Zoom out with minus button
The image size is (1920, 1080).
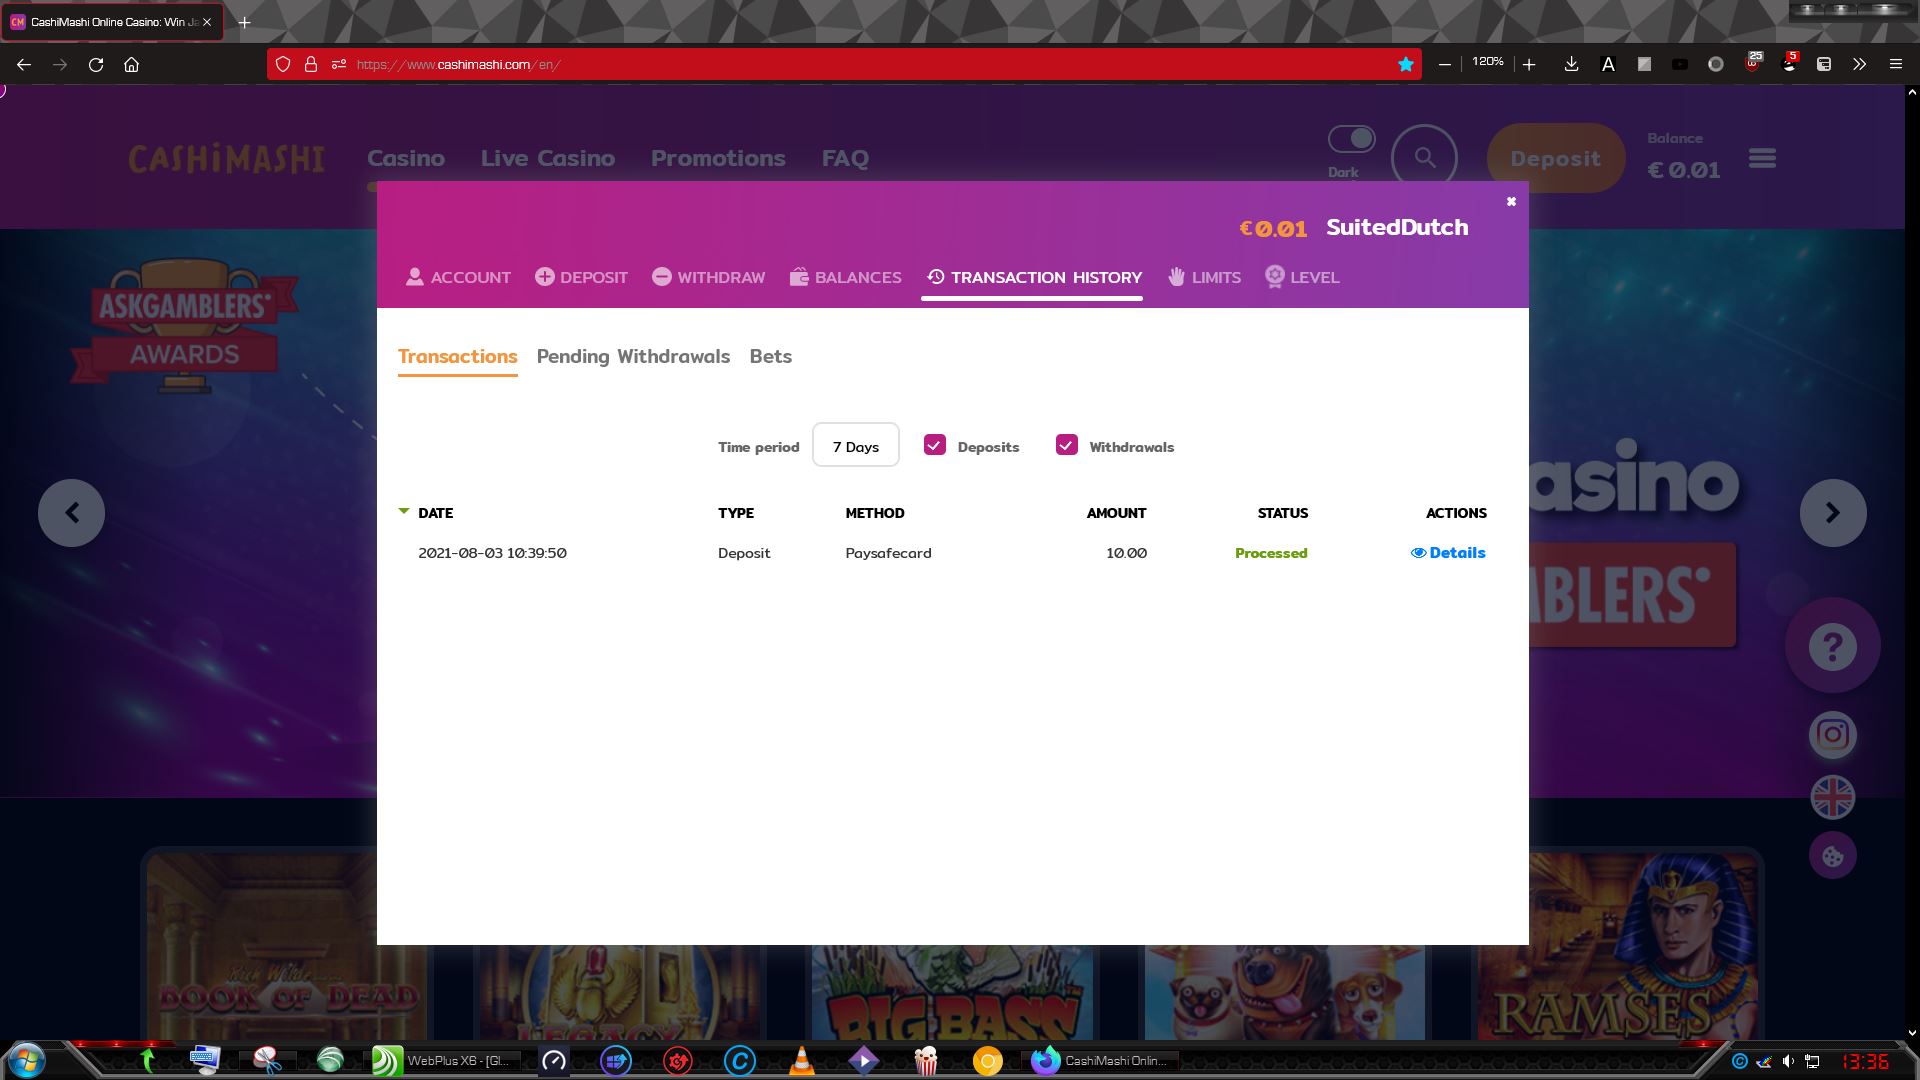pyautogui.click(x=1444, y=64)
